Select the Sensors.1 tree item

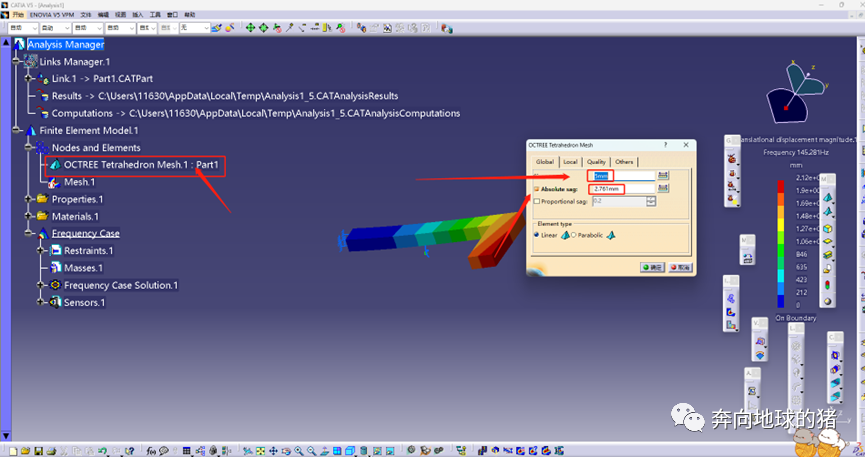click(x=84, y=302)
